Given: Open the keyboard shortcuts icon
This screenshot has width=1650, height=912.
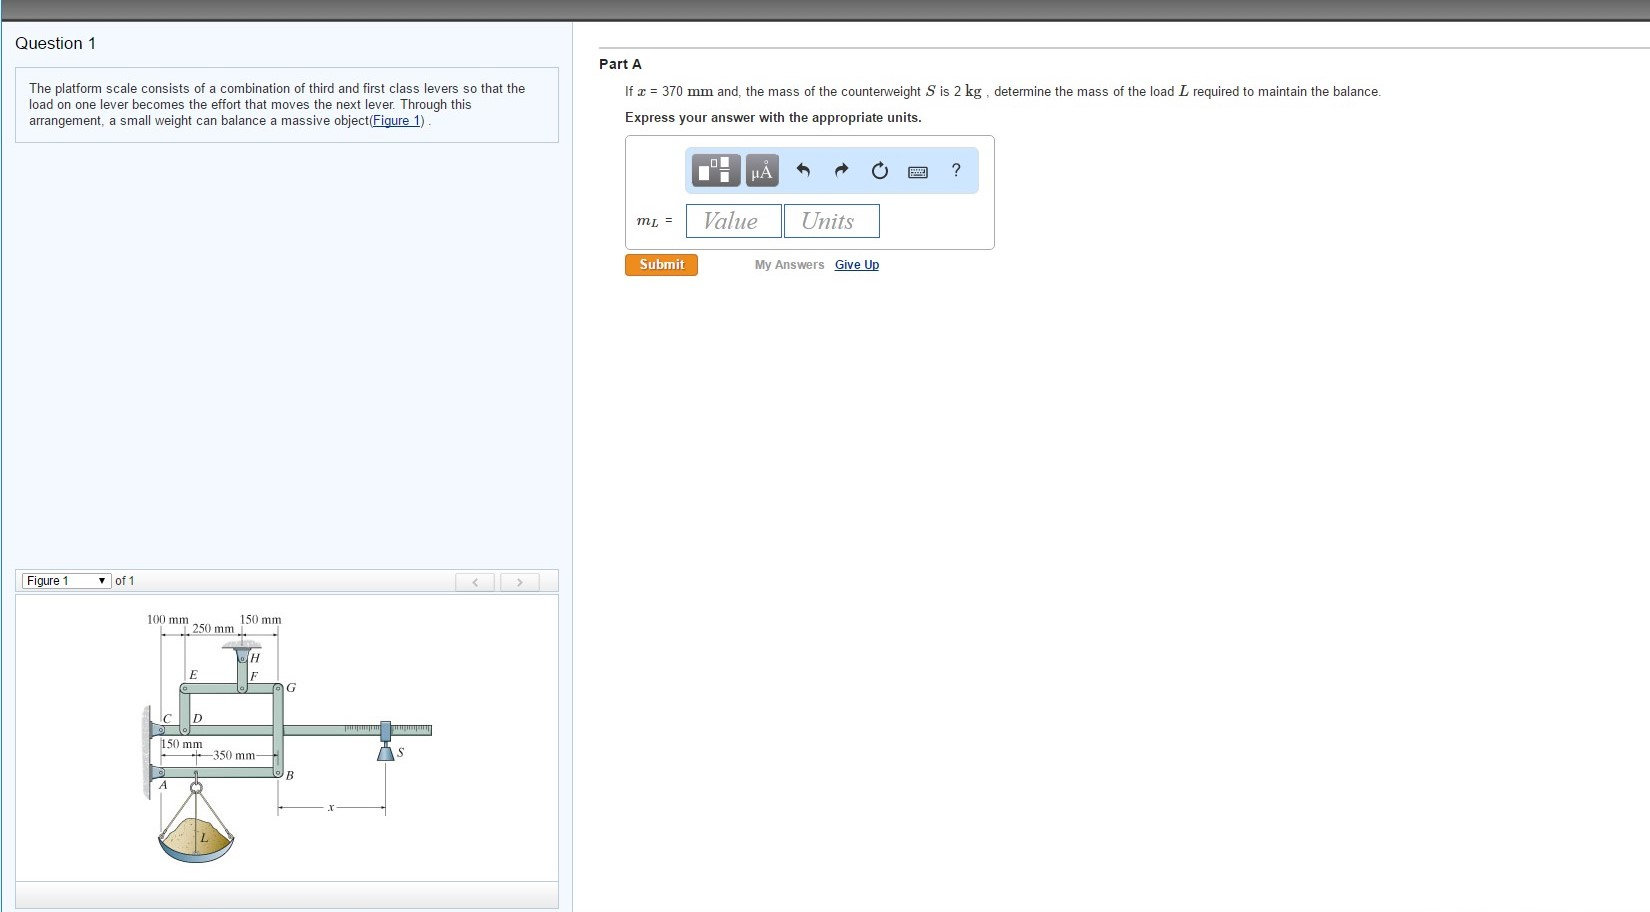Looking at the screenshot, I should coord(917,171).
